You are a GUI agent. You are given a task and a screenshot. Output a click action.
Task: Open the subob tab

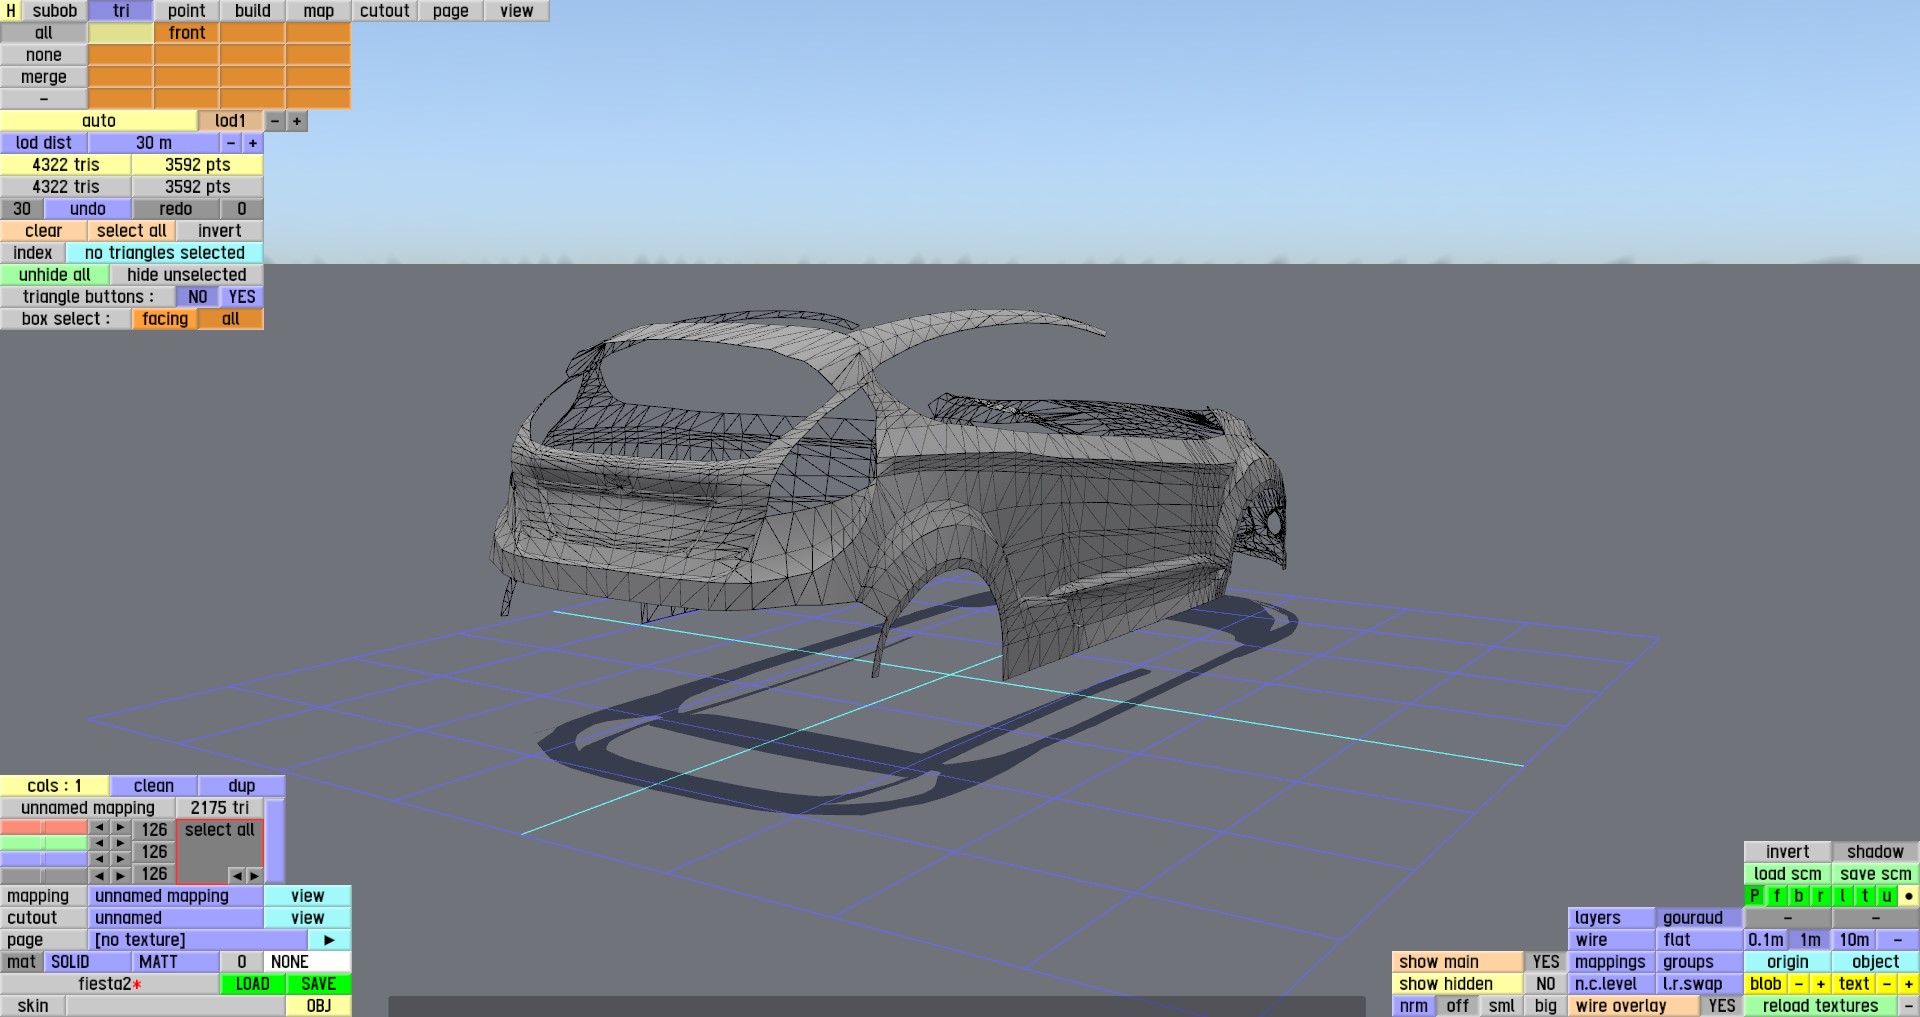pos(55,11)
